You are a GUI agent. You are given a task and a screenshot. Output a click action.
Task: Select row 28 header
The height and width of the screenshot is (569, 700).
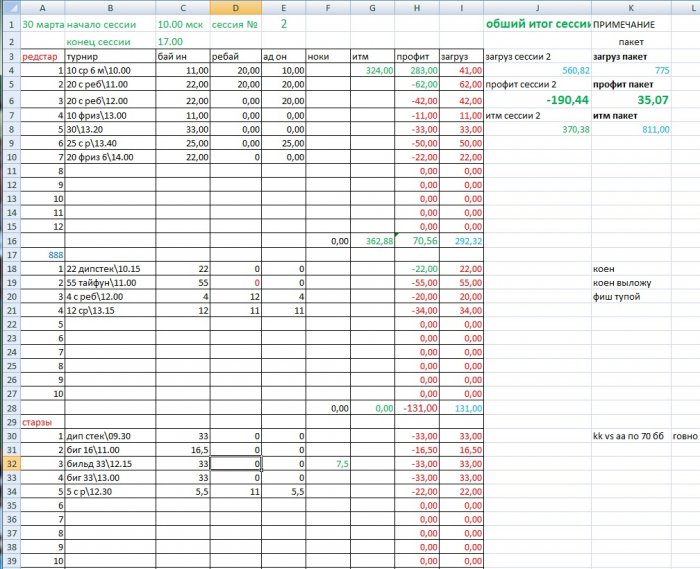coord(11,408)
